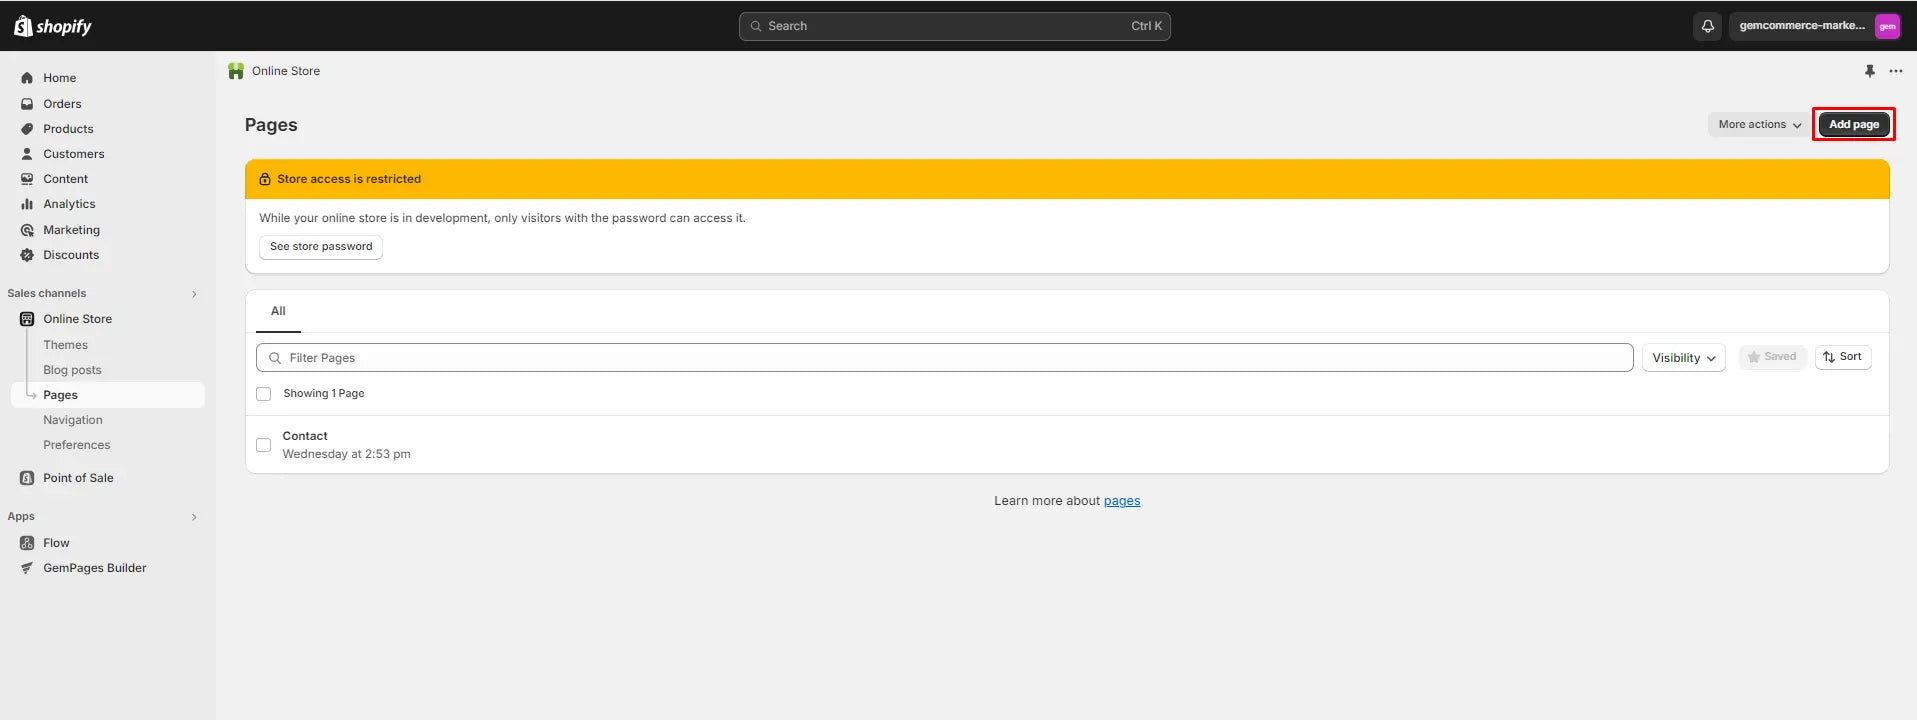This screenshot has width=1917, height=720.
Task: Click 'Wednesday at 2:53 pm' text
Action: (346, 454)
